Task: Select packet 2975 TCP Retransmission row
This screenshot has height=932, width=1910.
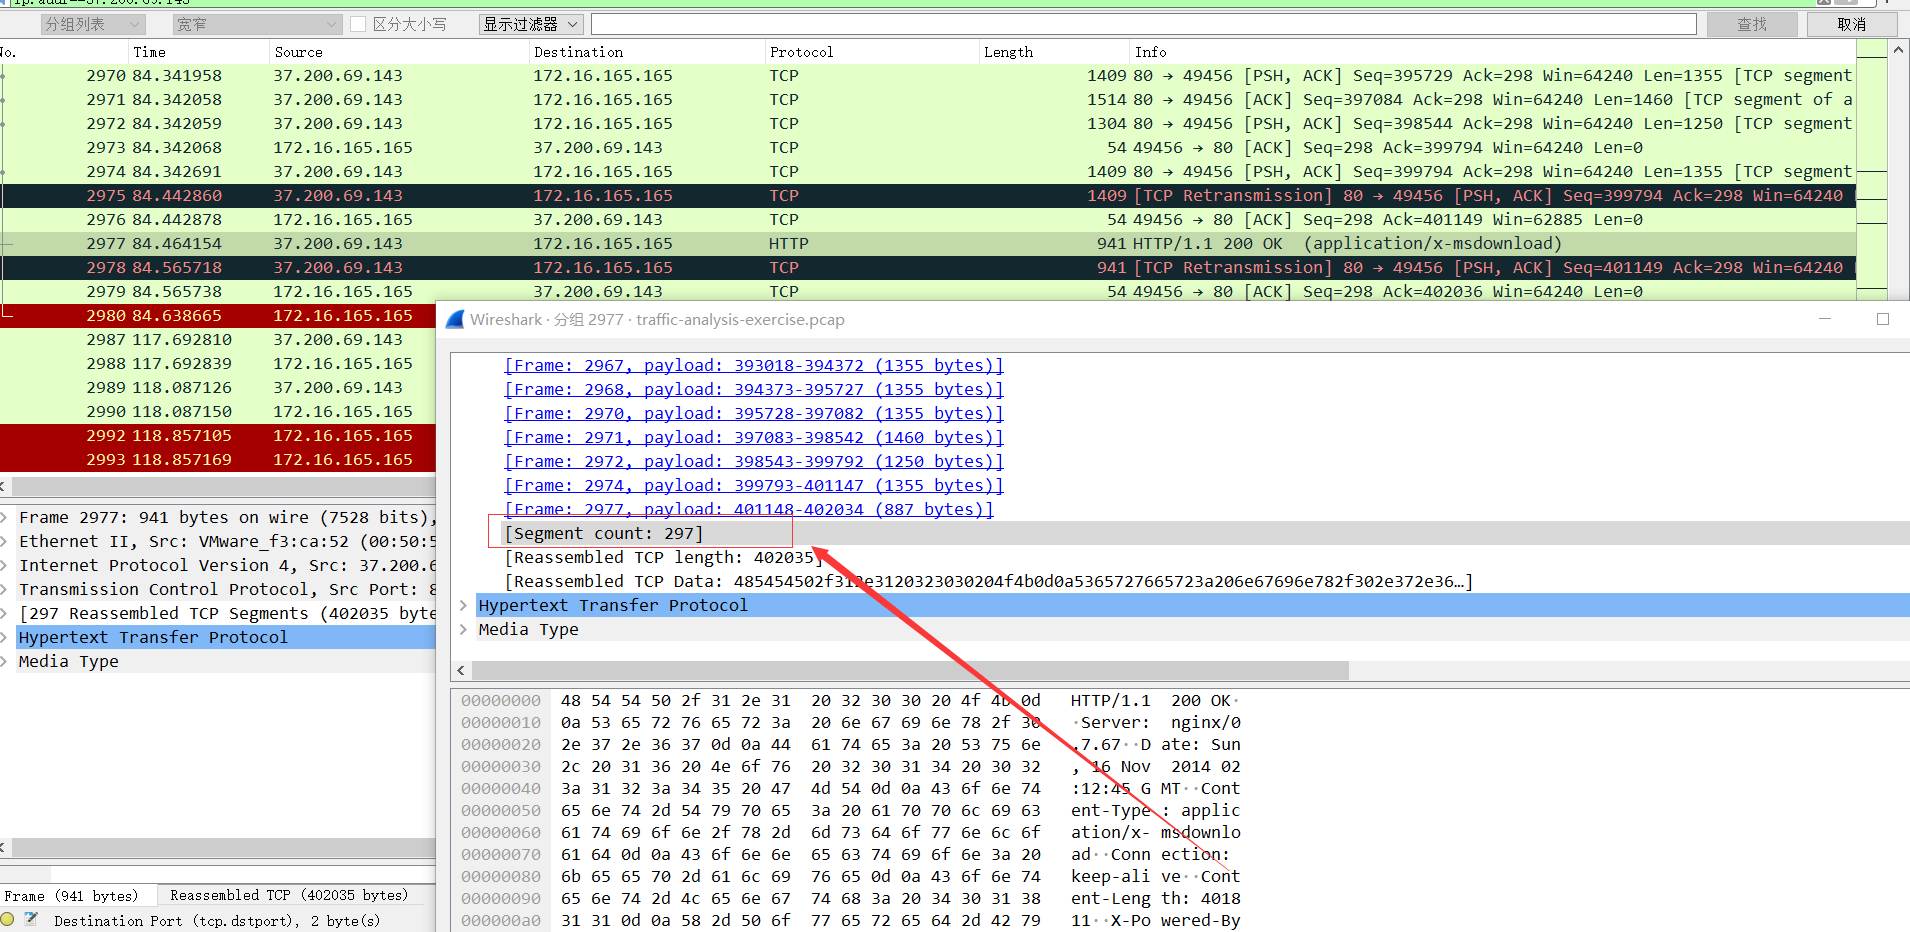Action: tap(928, 195)
